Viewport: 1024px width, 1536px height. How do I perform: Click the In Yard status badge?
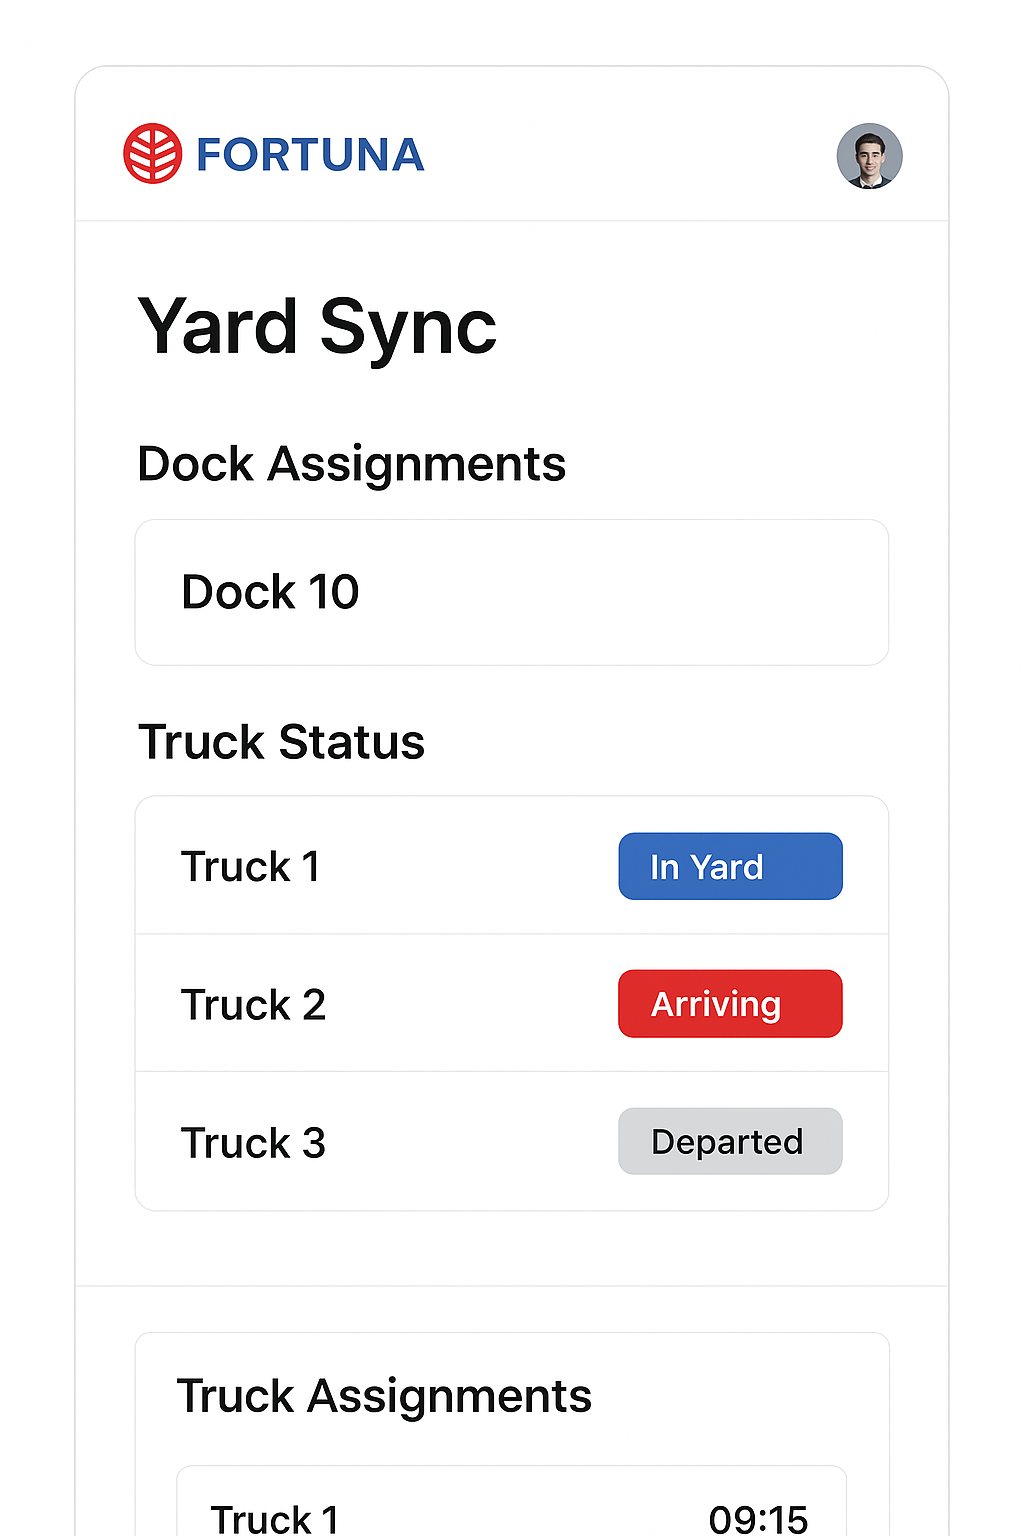[x=730, y=866]
